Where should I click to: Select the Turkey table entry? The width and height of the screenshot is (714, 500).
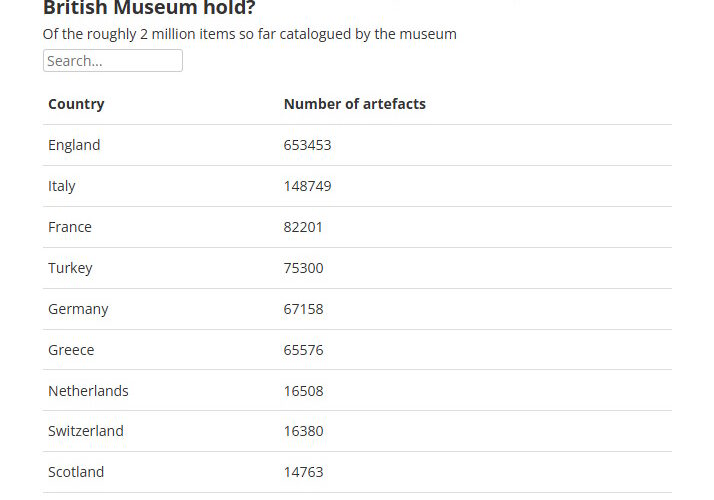[70, 268]
